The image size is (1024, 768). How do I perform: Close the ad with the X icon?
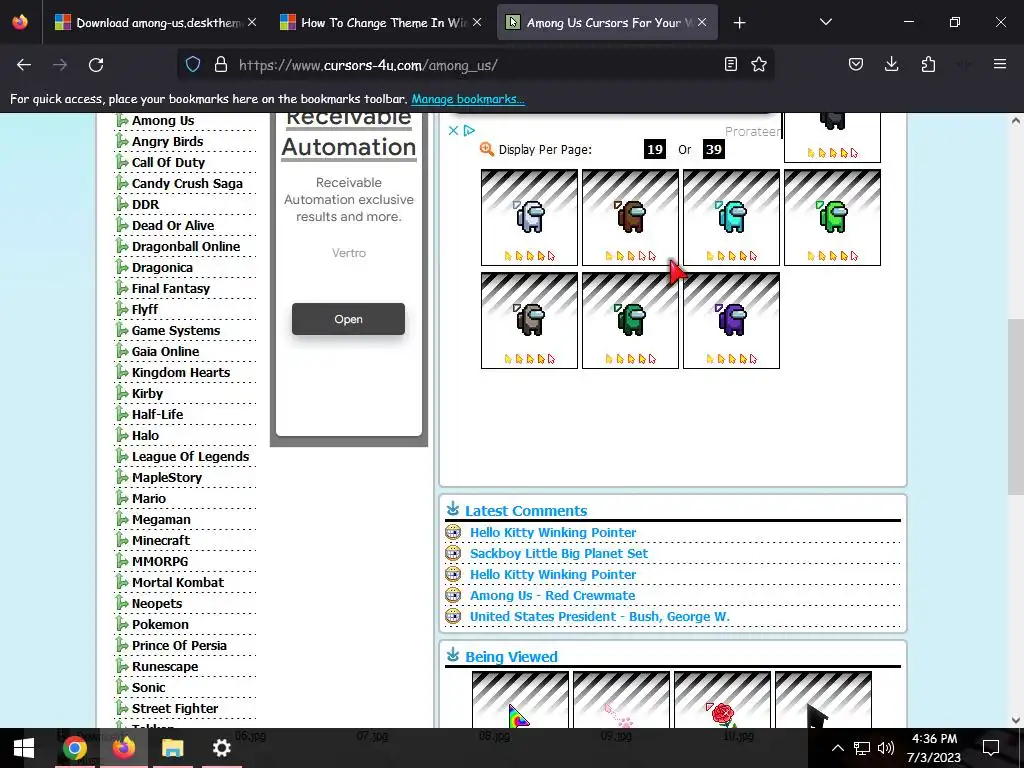click(x=453, y=131)
